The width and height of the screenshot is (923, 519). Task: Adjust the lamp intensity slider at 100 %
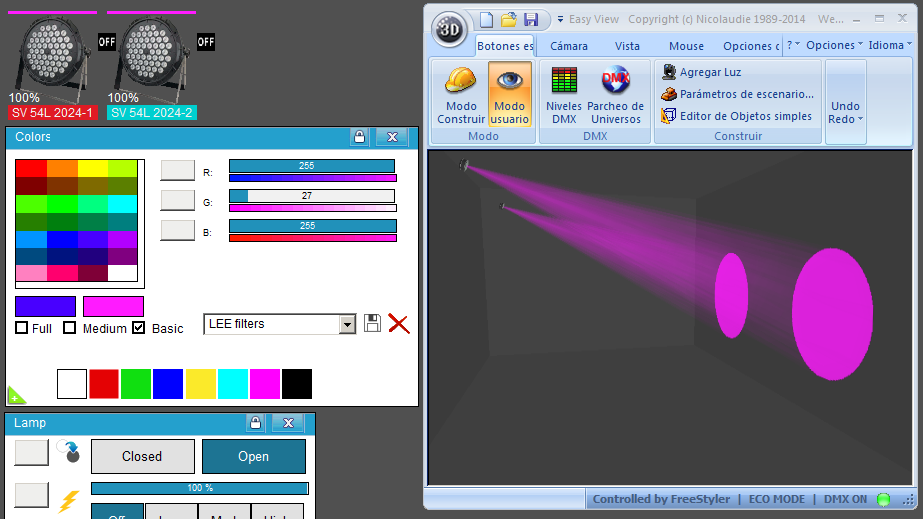pos(200,488)
